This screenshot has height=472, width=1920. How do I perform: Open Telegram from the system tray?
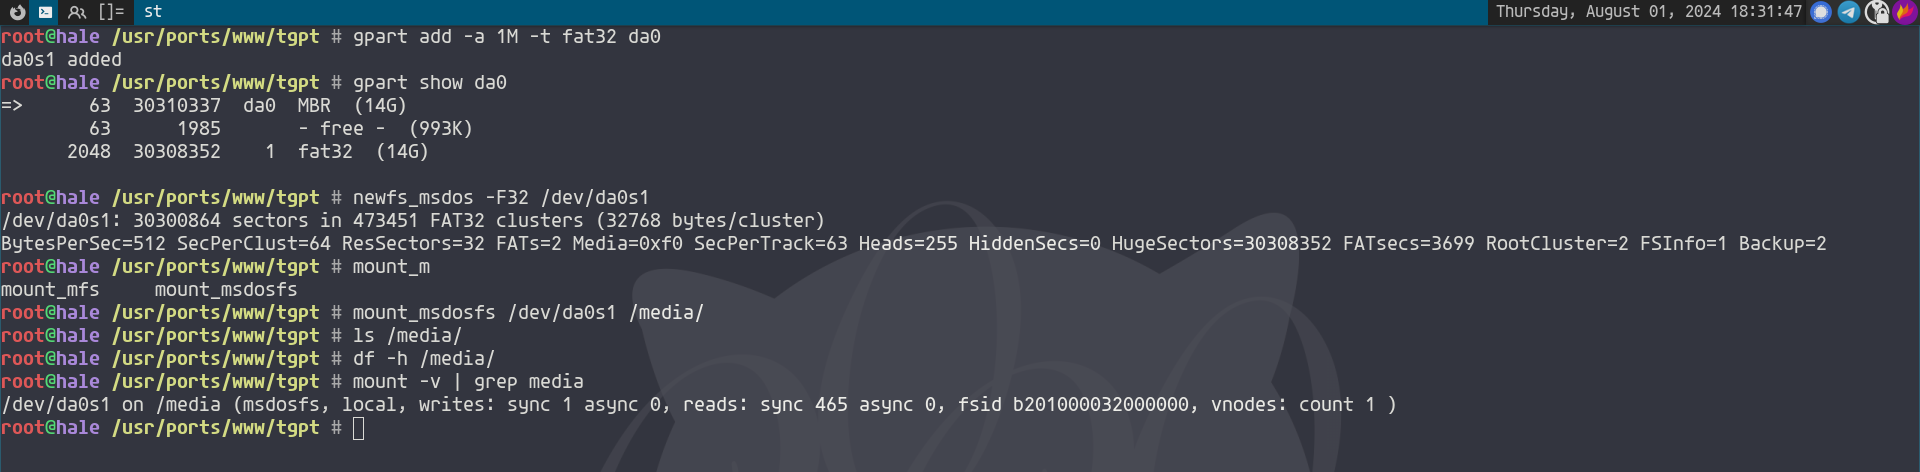tap(1849, 12)
